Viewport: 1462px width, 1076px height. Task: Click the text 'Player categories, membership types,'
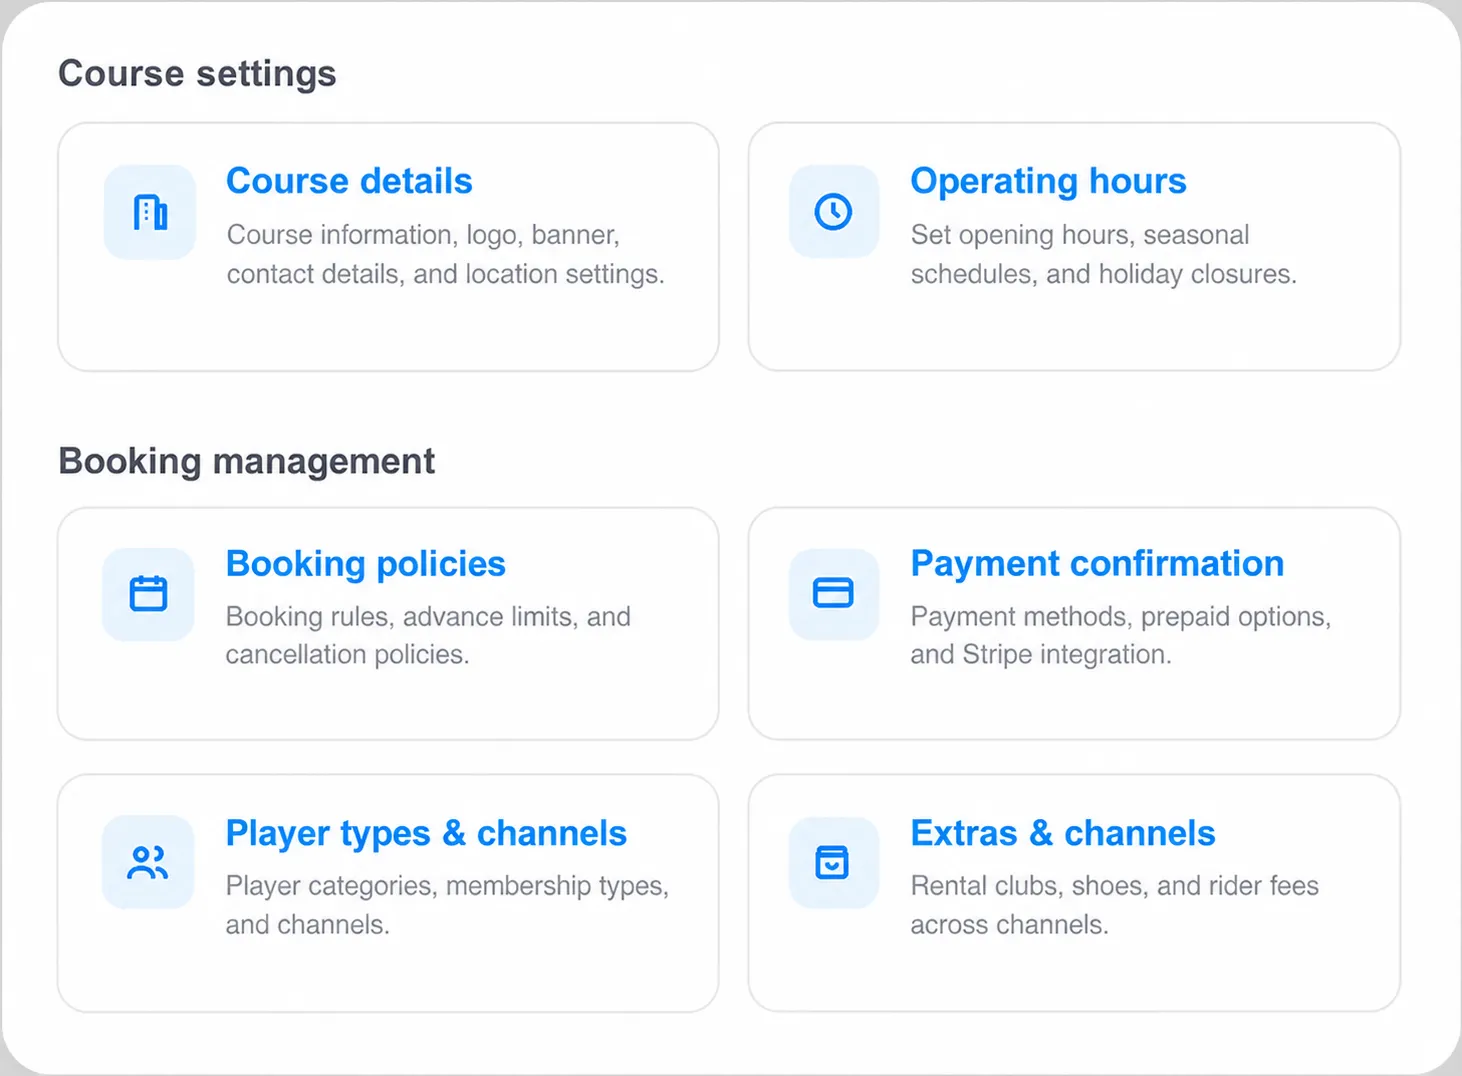[447, 886]
